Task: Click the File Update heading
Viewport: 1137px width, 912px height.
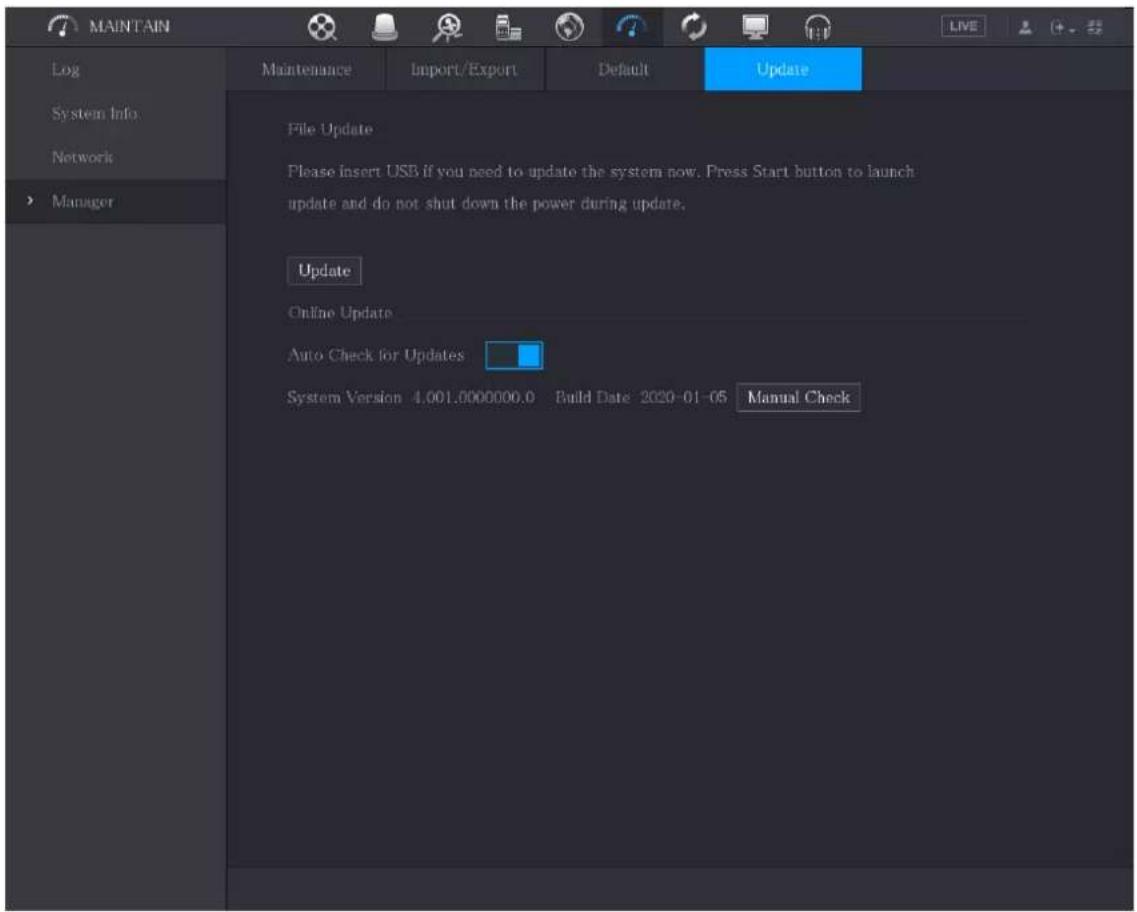Action: (330, 130)
